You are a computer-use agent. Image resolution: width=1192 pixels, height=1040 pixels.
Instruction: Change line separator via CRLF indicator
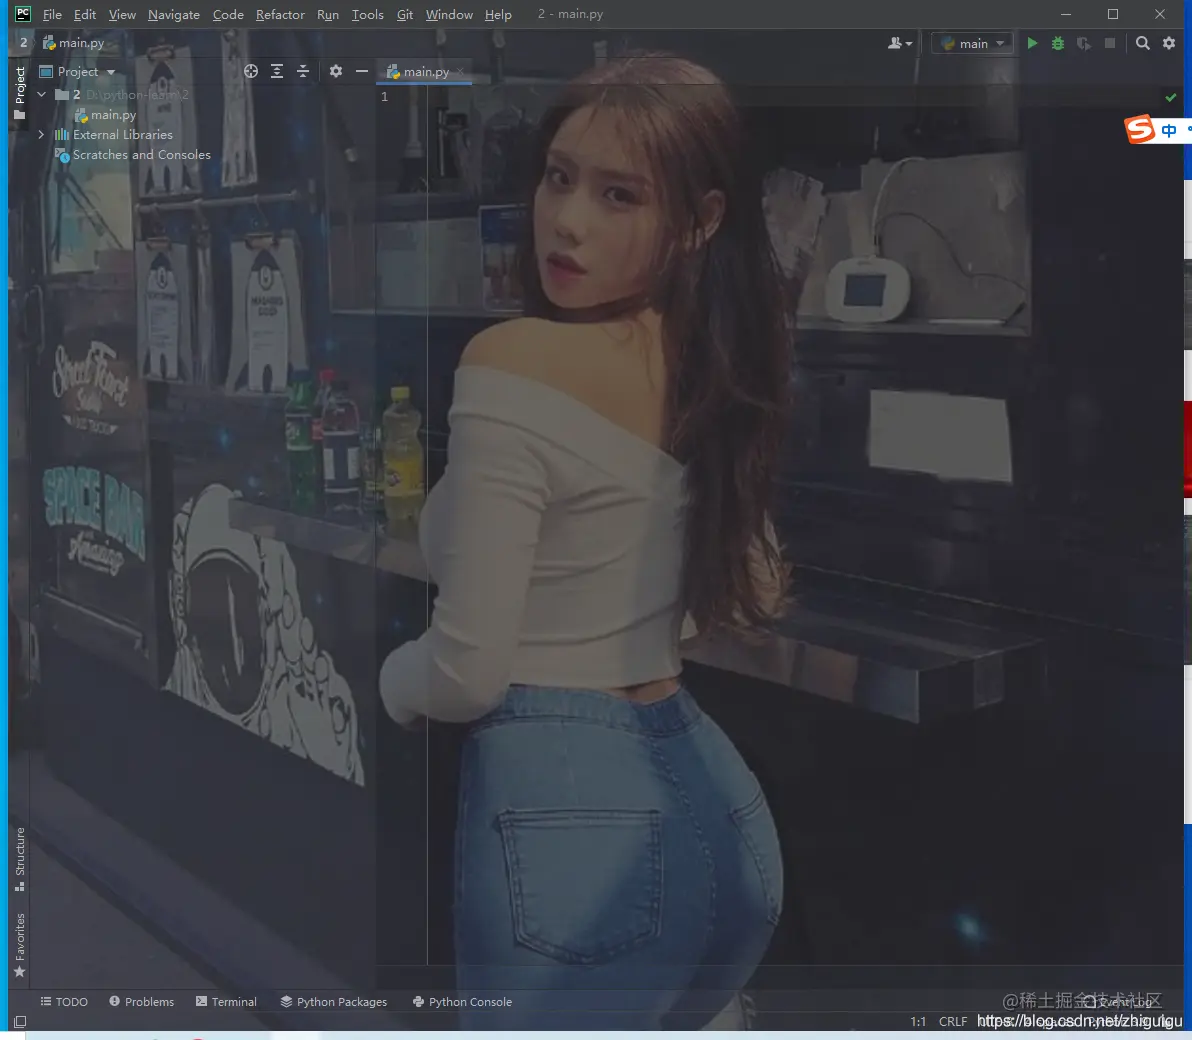tap(951, 1021)
